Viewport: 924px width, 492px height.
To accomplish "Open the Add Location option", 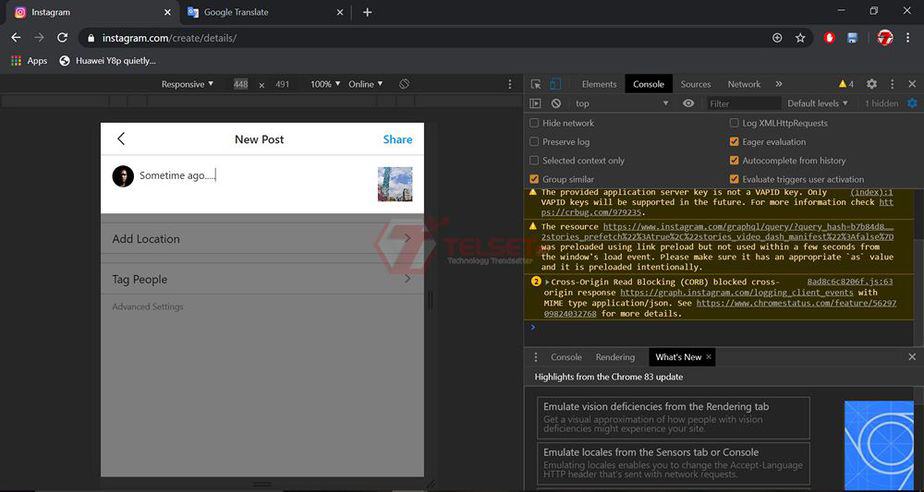I will point(262,239).
